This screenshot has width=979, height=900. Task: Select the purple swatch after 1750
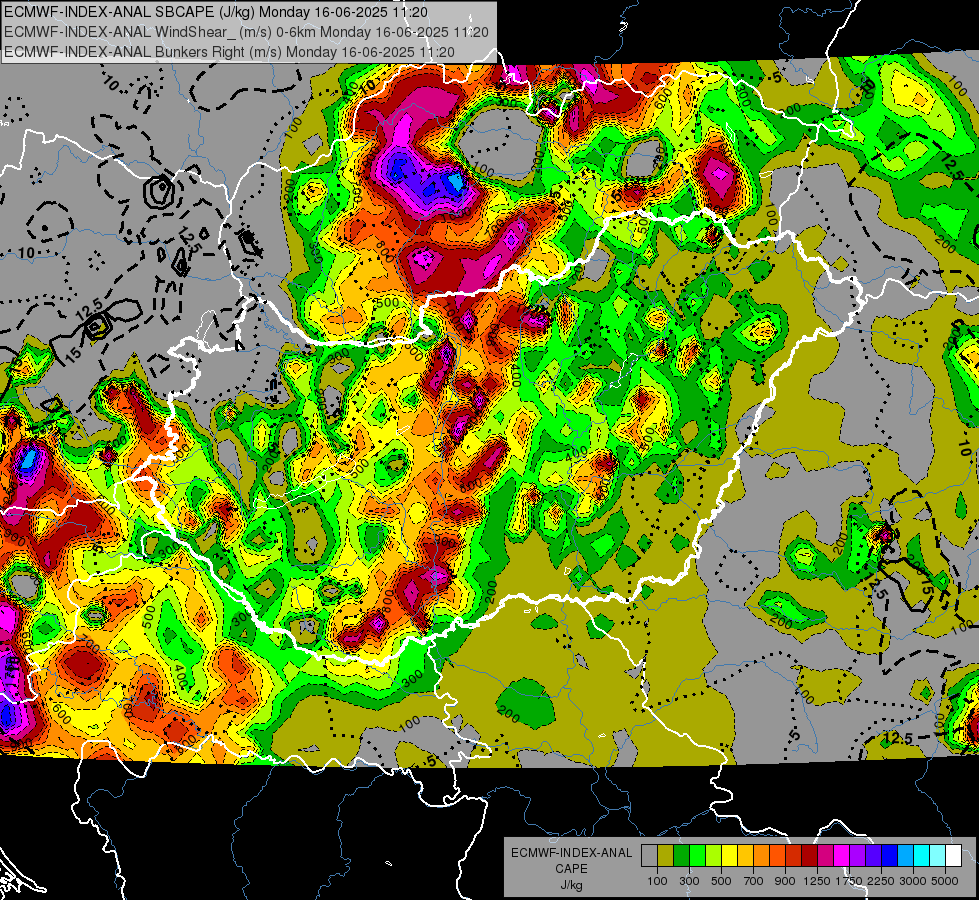(x=857, y=856)
